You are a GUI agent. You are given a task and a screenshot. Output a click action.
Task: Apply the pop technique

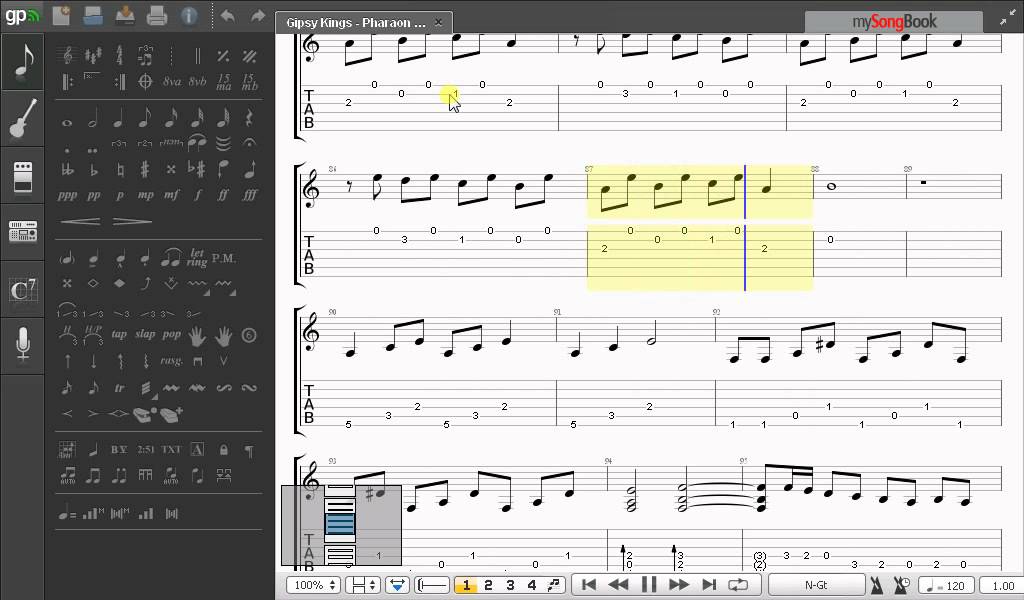(171, 334)
